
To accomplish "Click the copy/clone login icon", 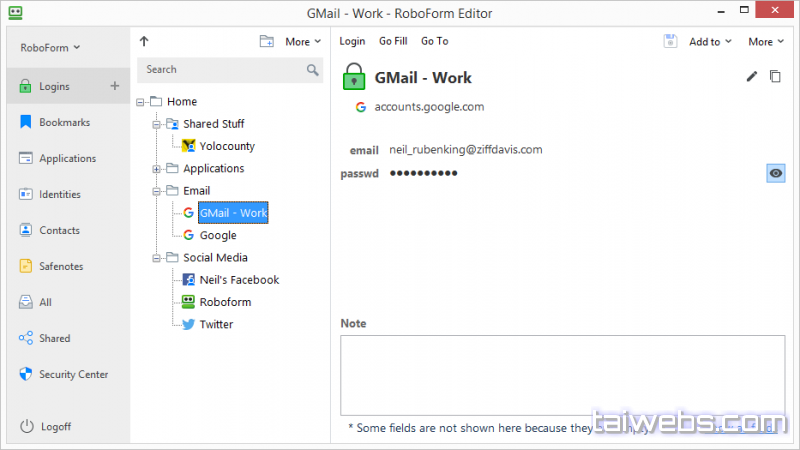I will point(775,77).
